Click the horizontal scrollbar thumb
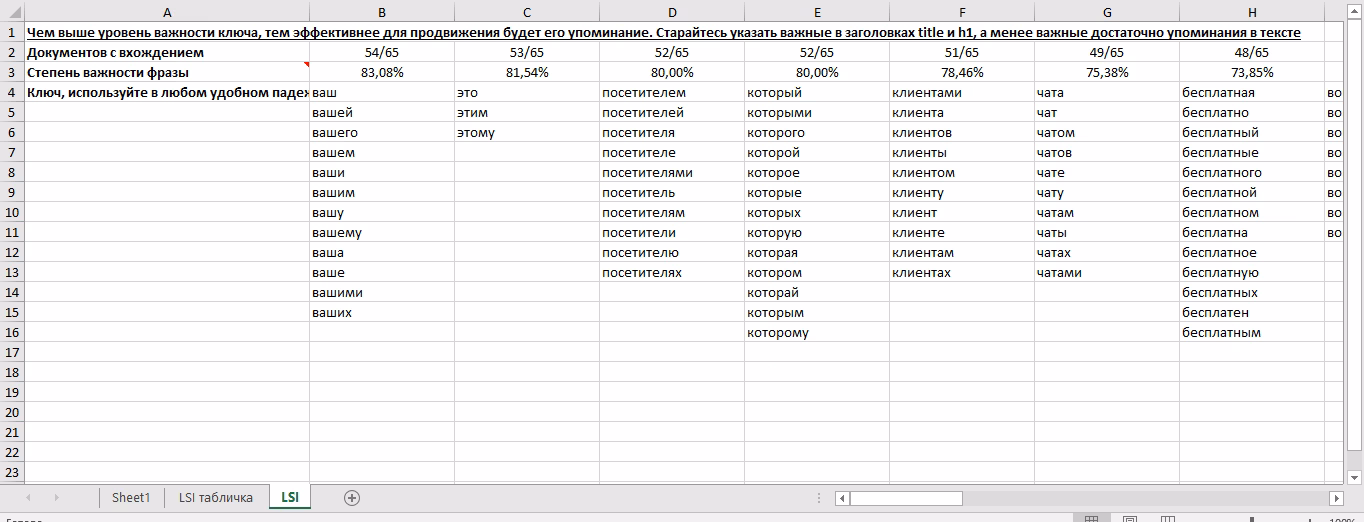Viewport: 1364px width, 522px height. pyautogui.click(x=905, y=498)
